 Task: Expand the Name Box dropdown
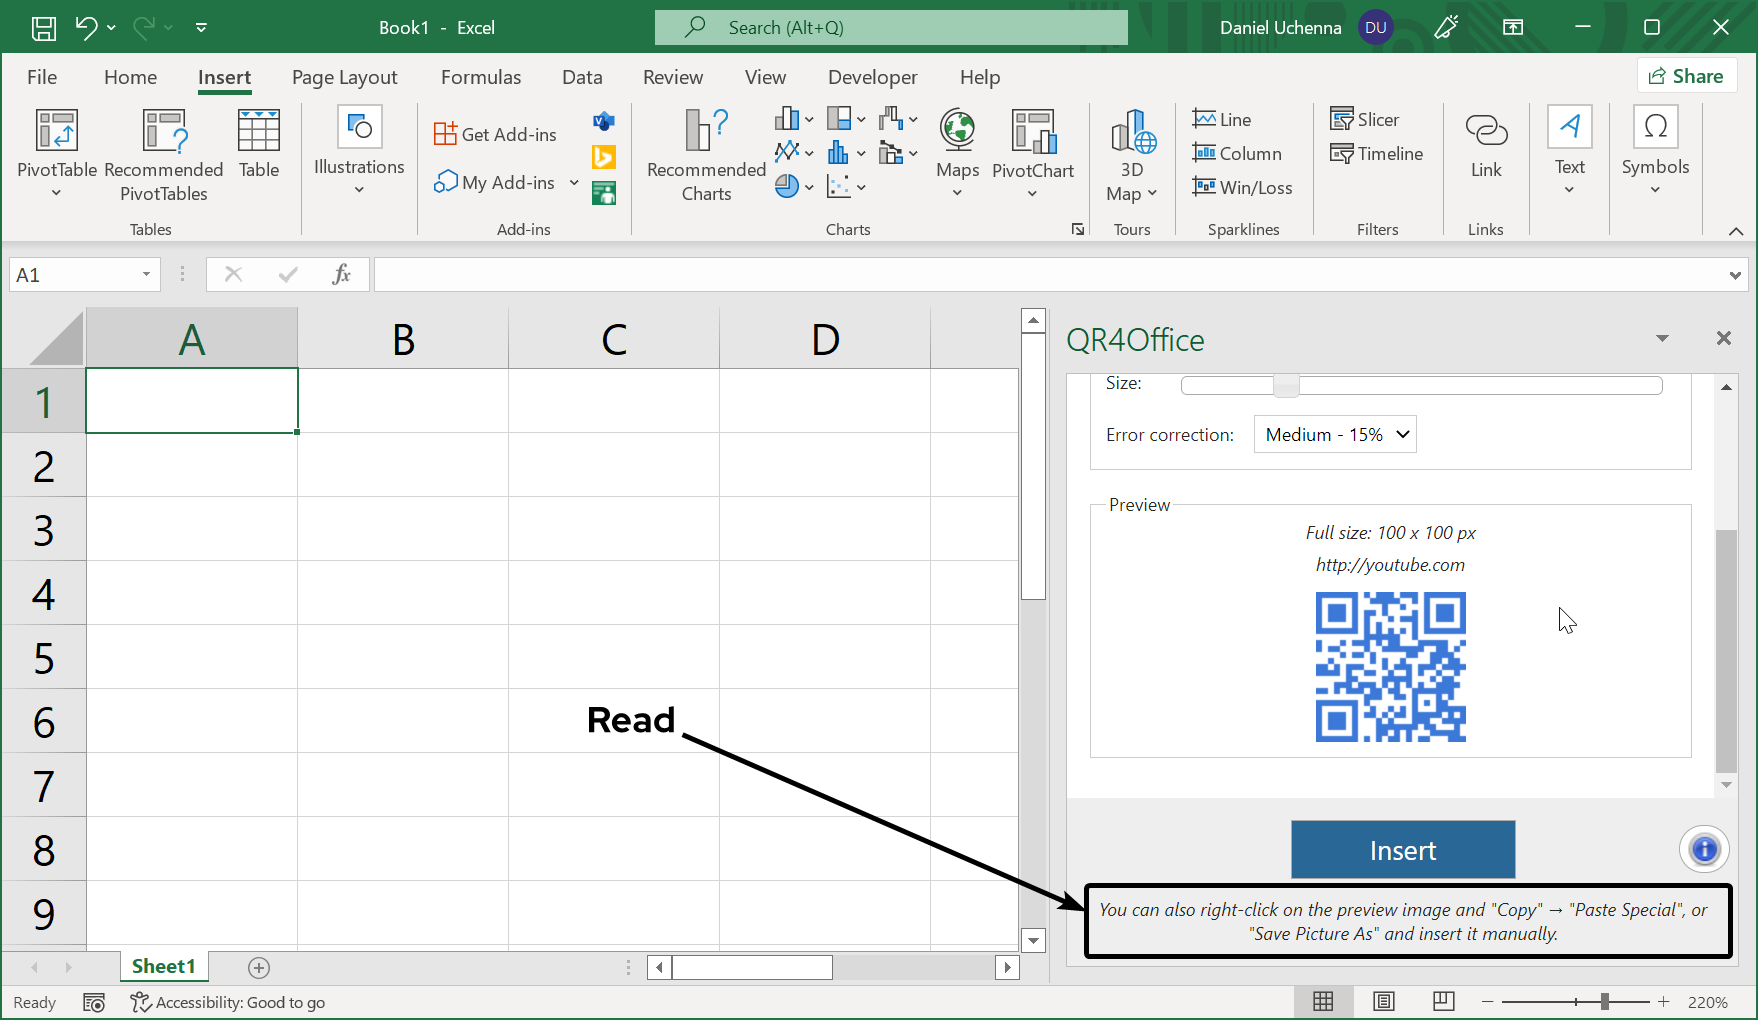click(x=146, y=275)
